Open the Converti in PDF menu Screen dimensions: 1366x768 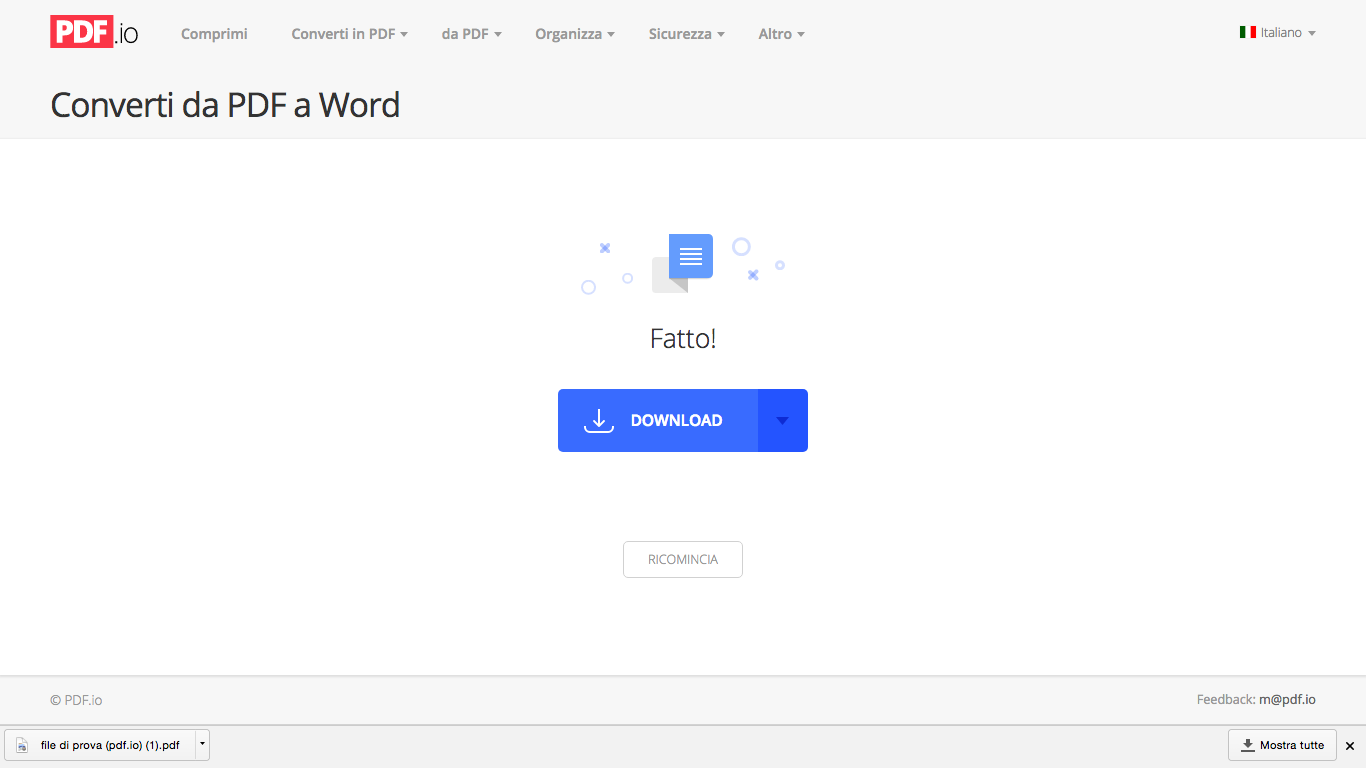click(349, 34)
